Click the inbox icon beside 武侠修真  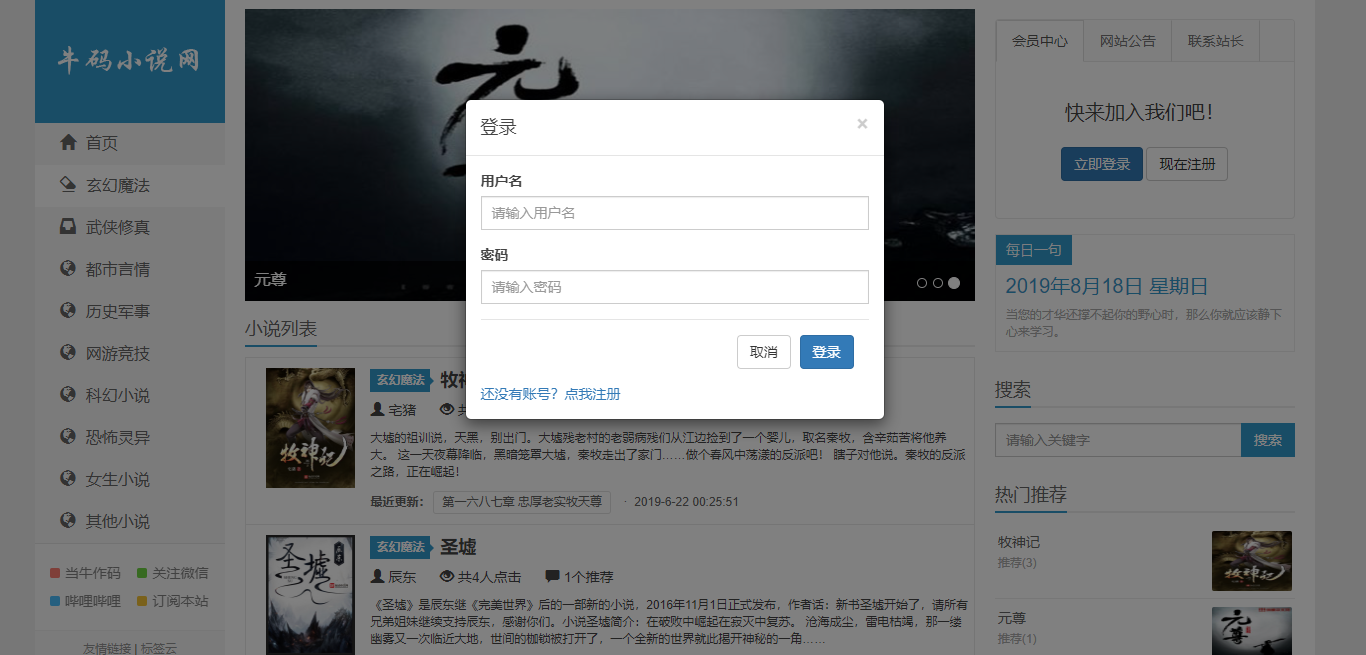coord(68,227)
